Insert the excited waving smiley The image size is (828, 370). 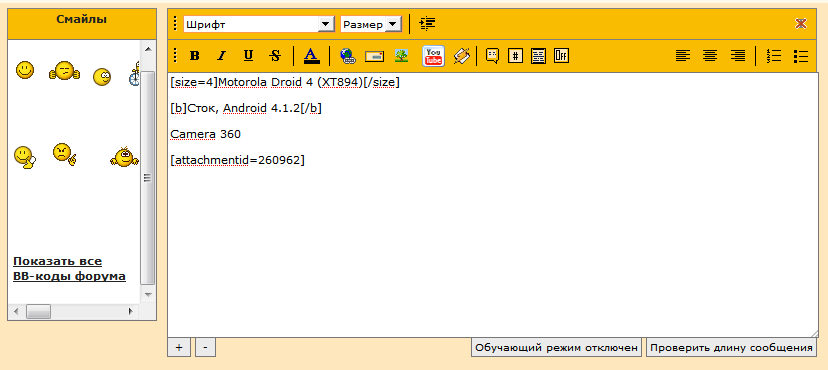[x=124, y=157]
